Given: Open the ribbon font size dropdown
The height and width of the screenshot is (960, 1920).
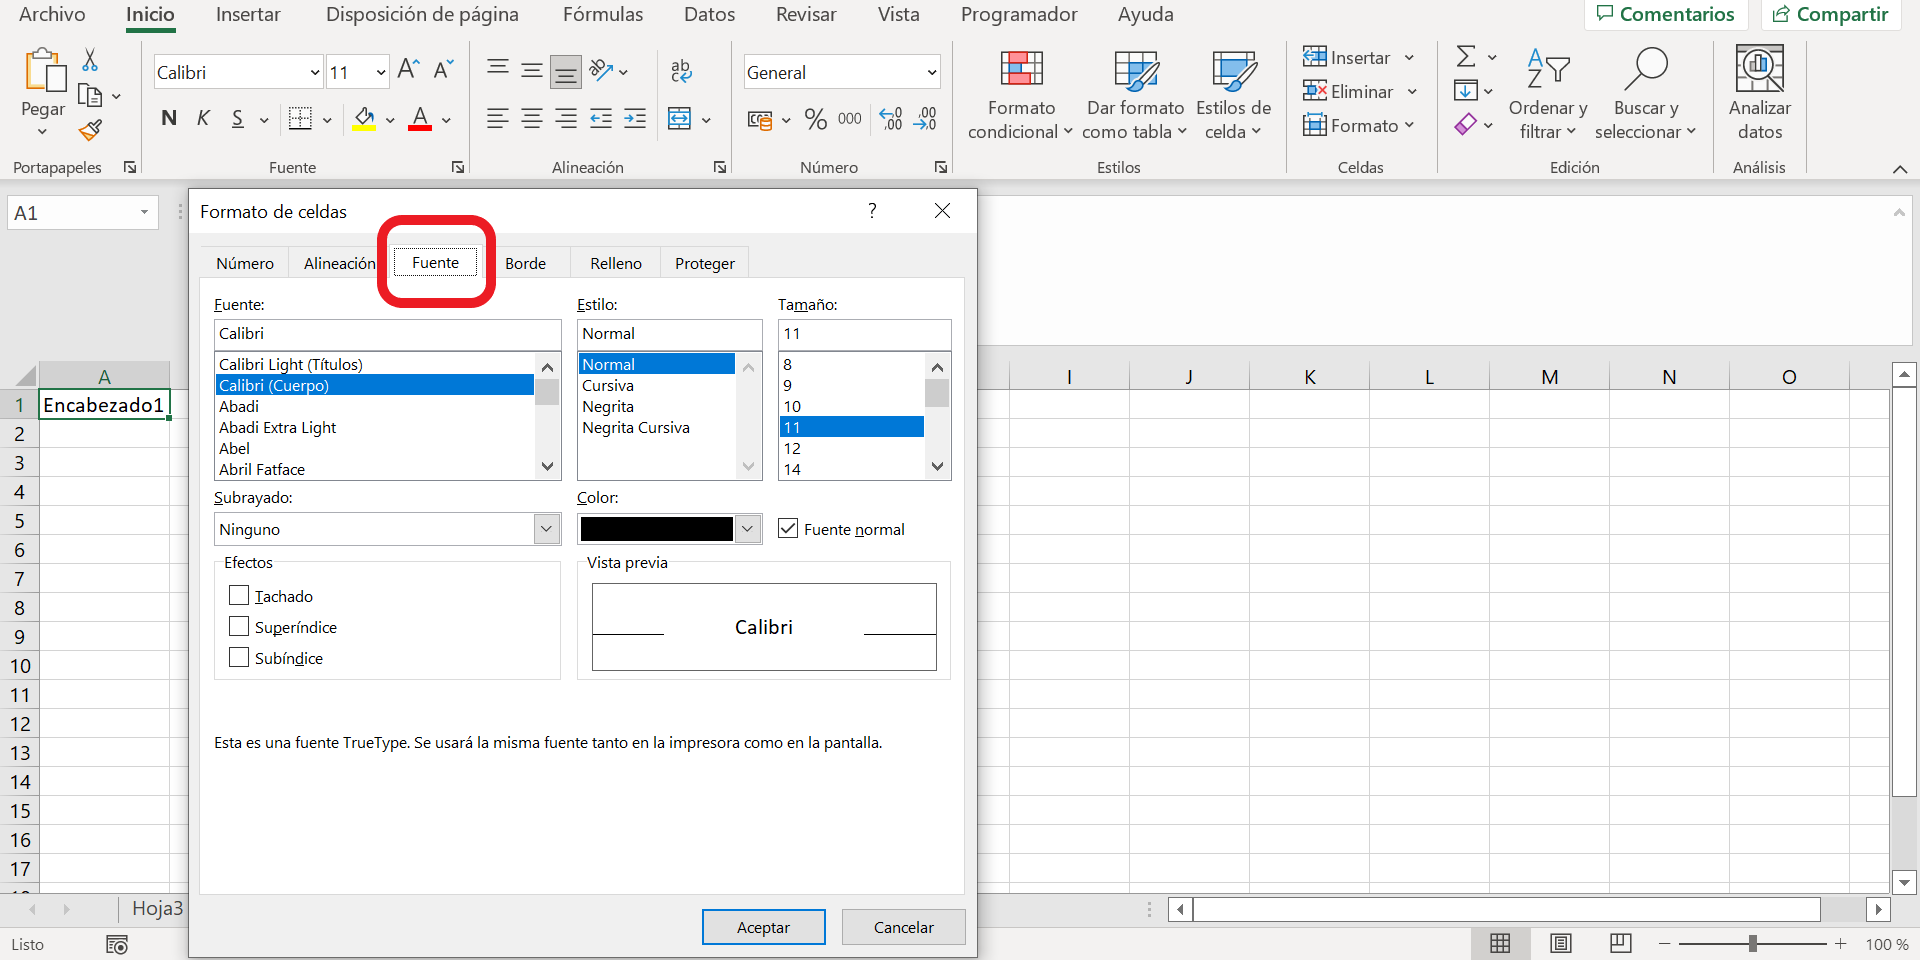Looking at the screenshot, I should [380, 72].
